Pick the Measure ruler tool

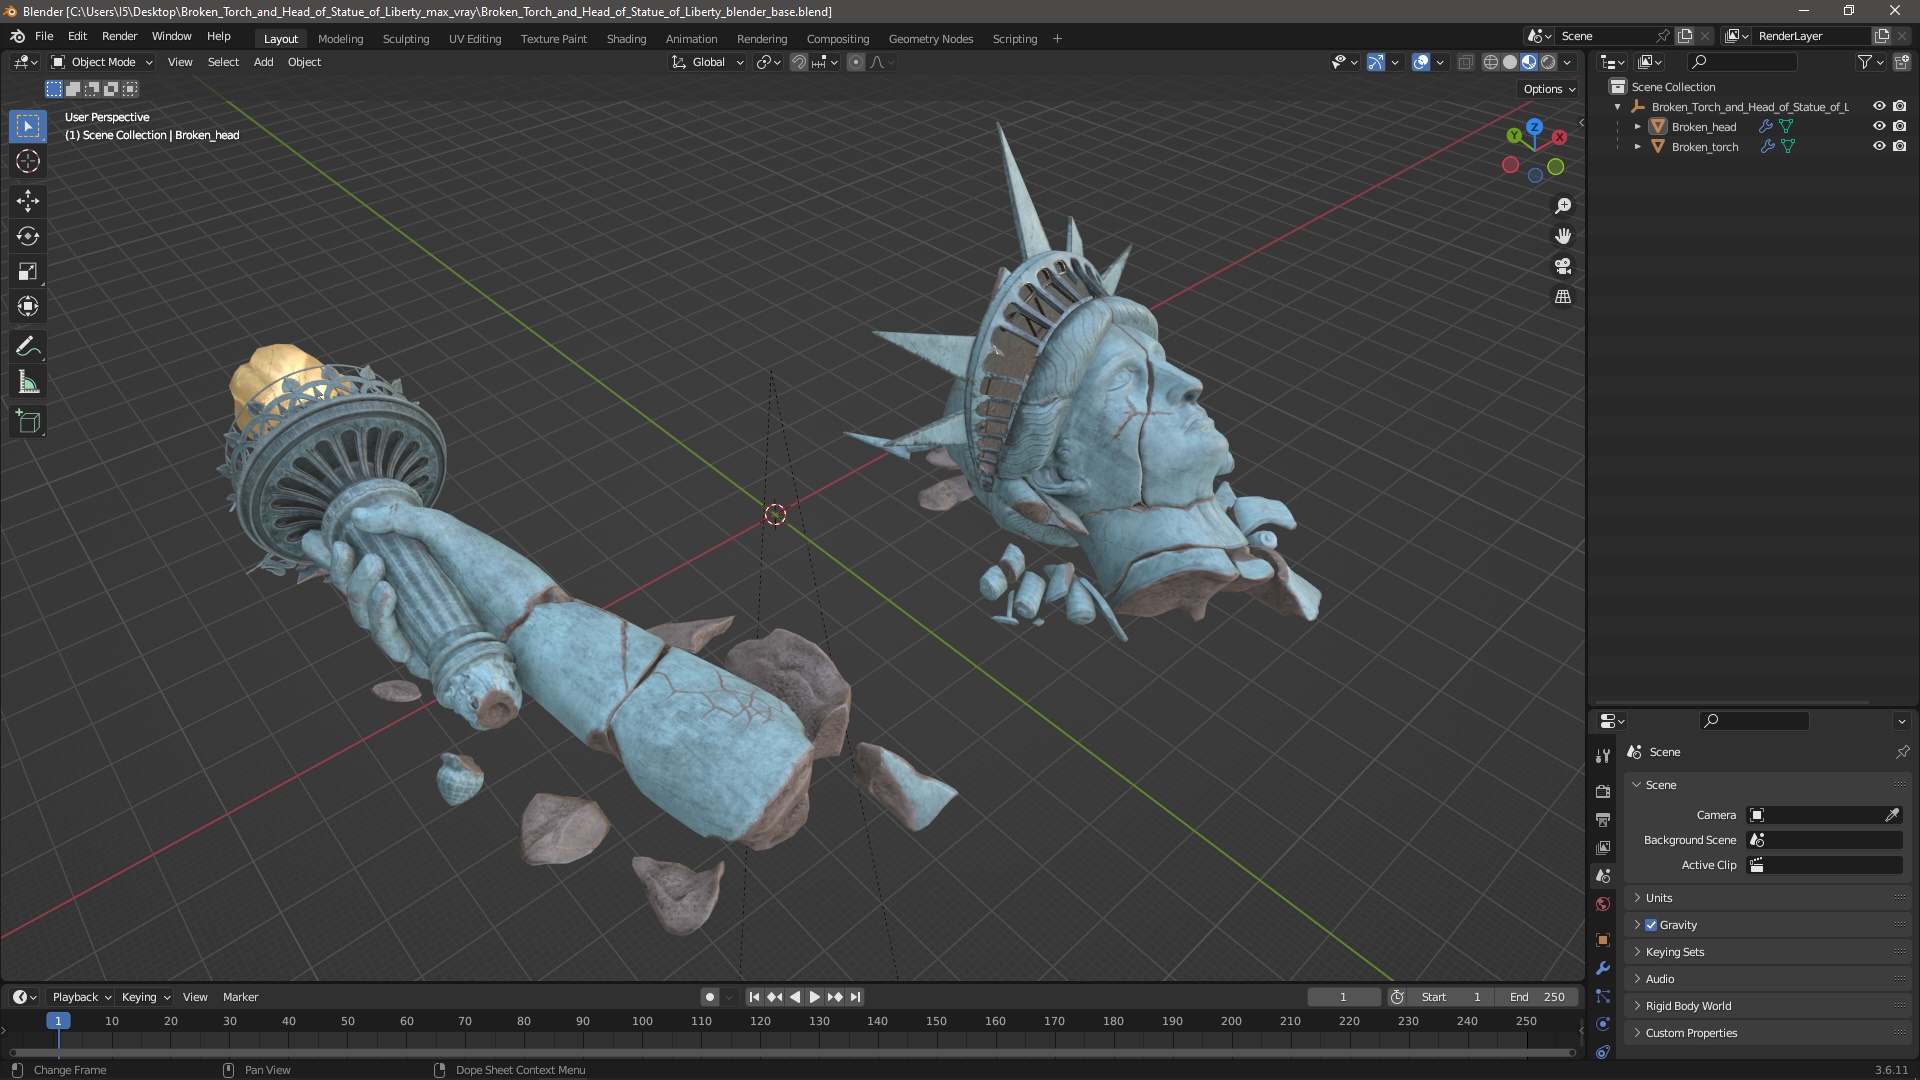point(28,383)
